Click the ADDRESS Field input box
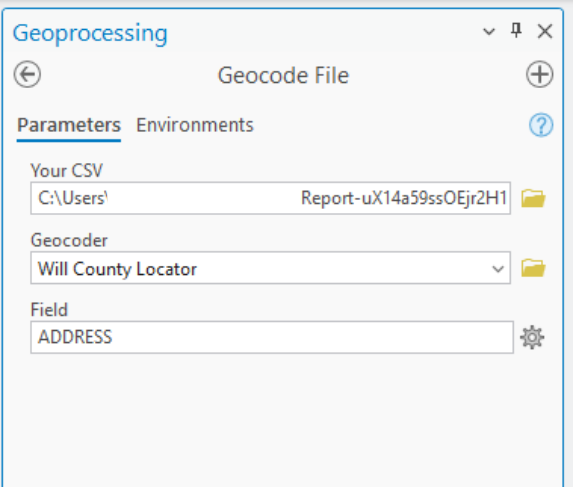Viewport: 573px width, 487px height. [272, 337]
